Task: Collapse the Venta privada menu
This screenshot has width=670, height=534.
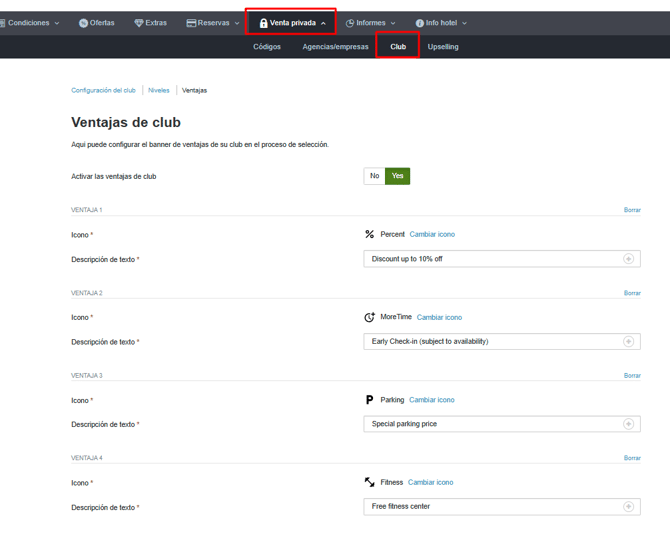Action: 293,23
